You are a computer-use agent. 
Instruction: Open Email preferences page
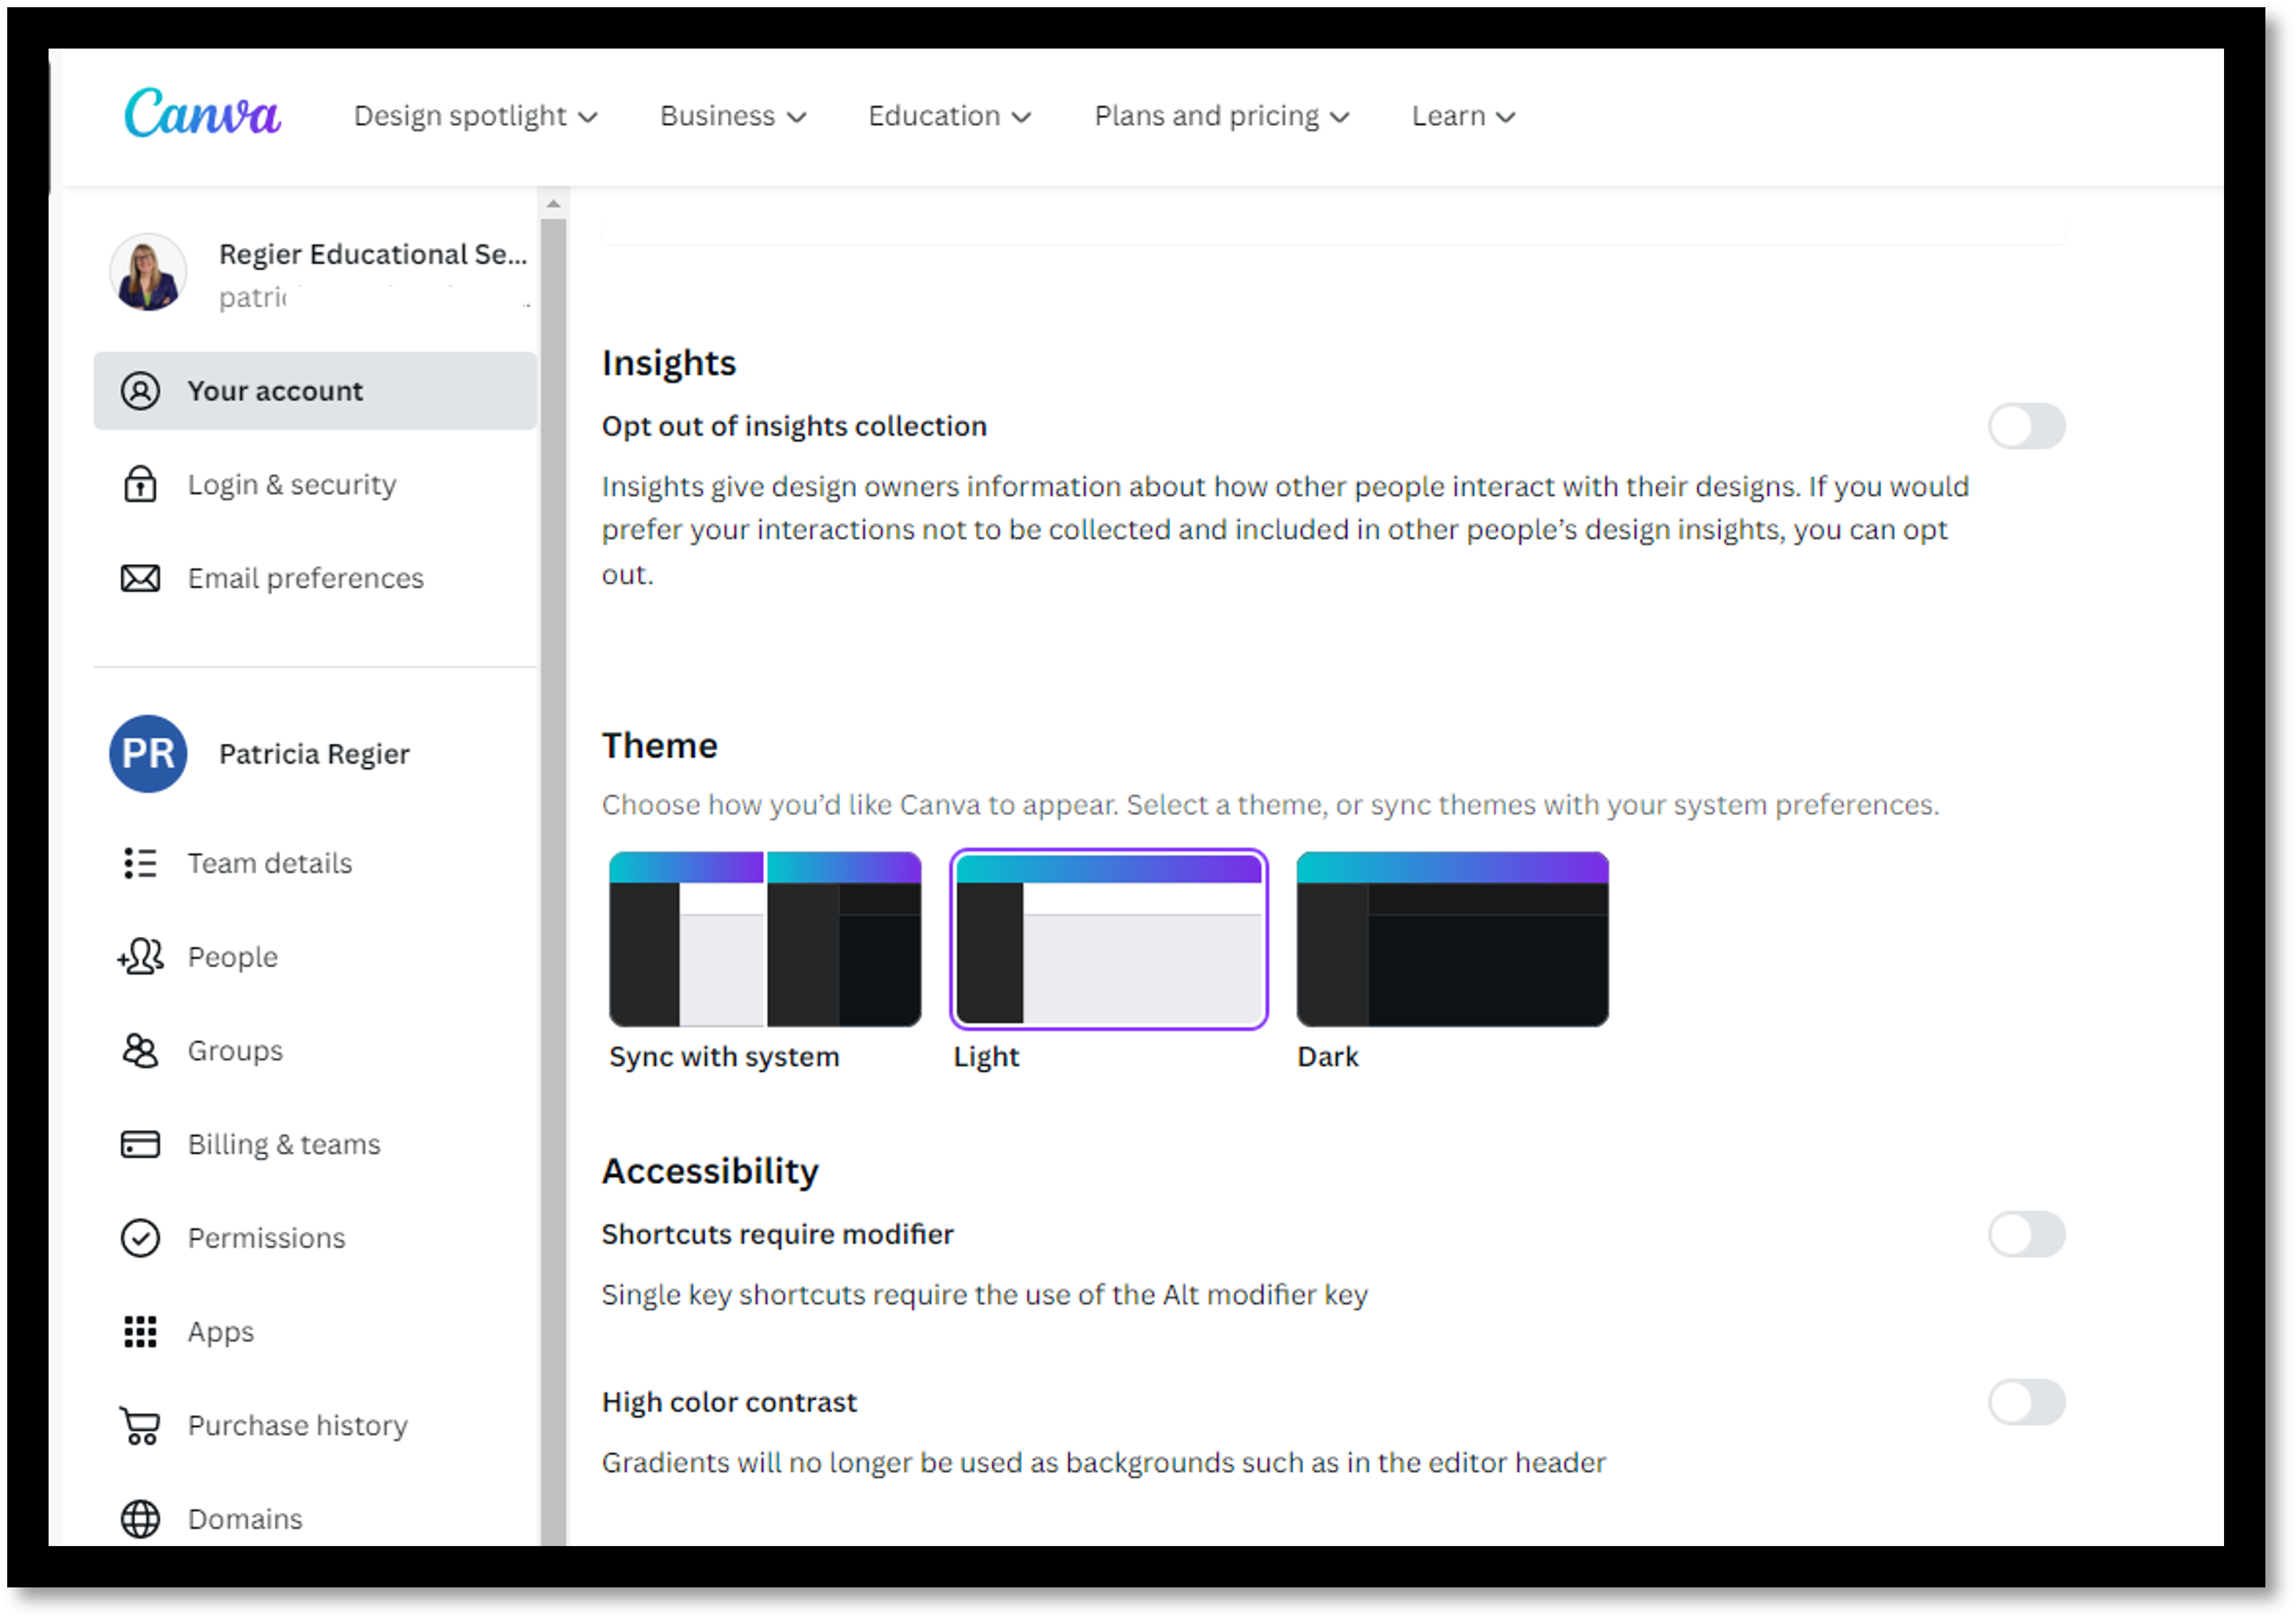(x=315, y=578)
